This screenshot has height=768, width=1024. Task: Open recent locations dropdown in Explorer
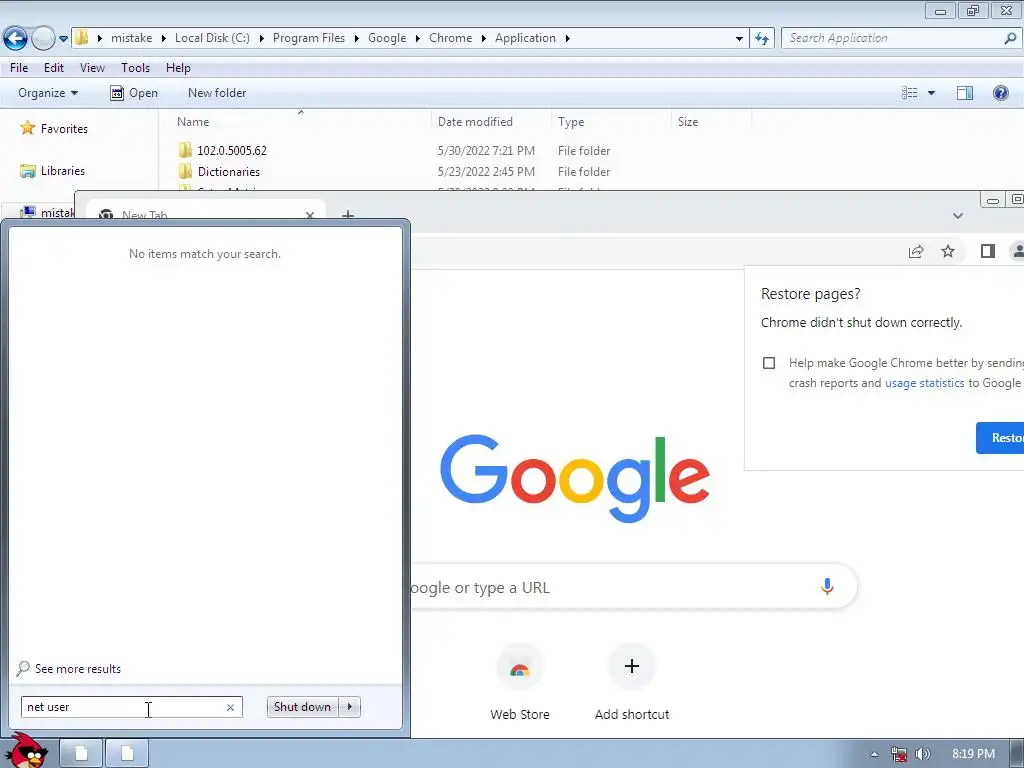pyautogui.click(x=63, y=39)
